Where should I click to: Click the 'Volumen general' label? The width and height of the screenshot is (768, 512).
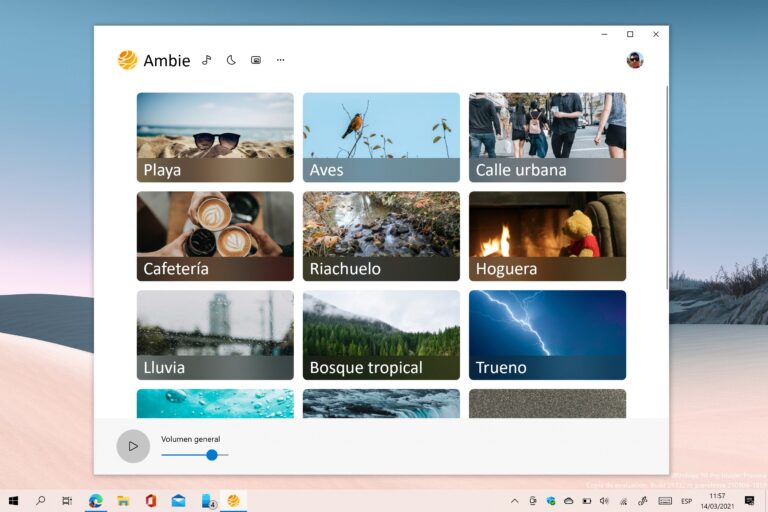[191, 439]
